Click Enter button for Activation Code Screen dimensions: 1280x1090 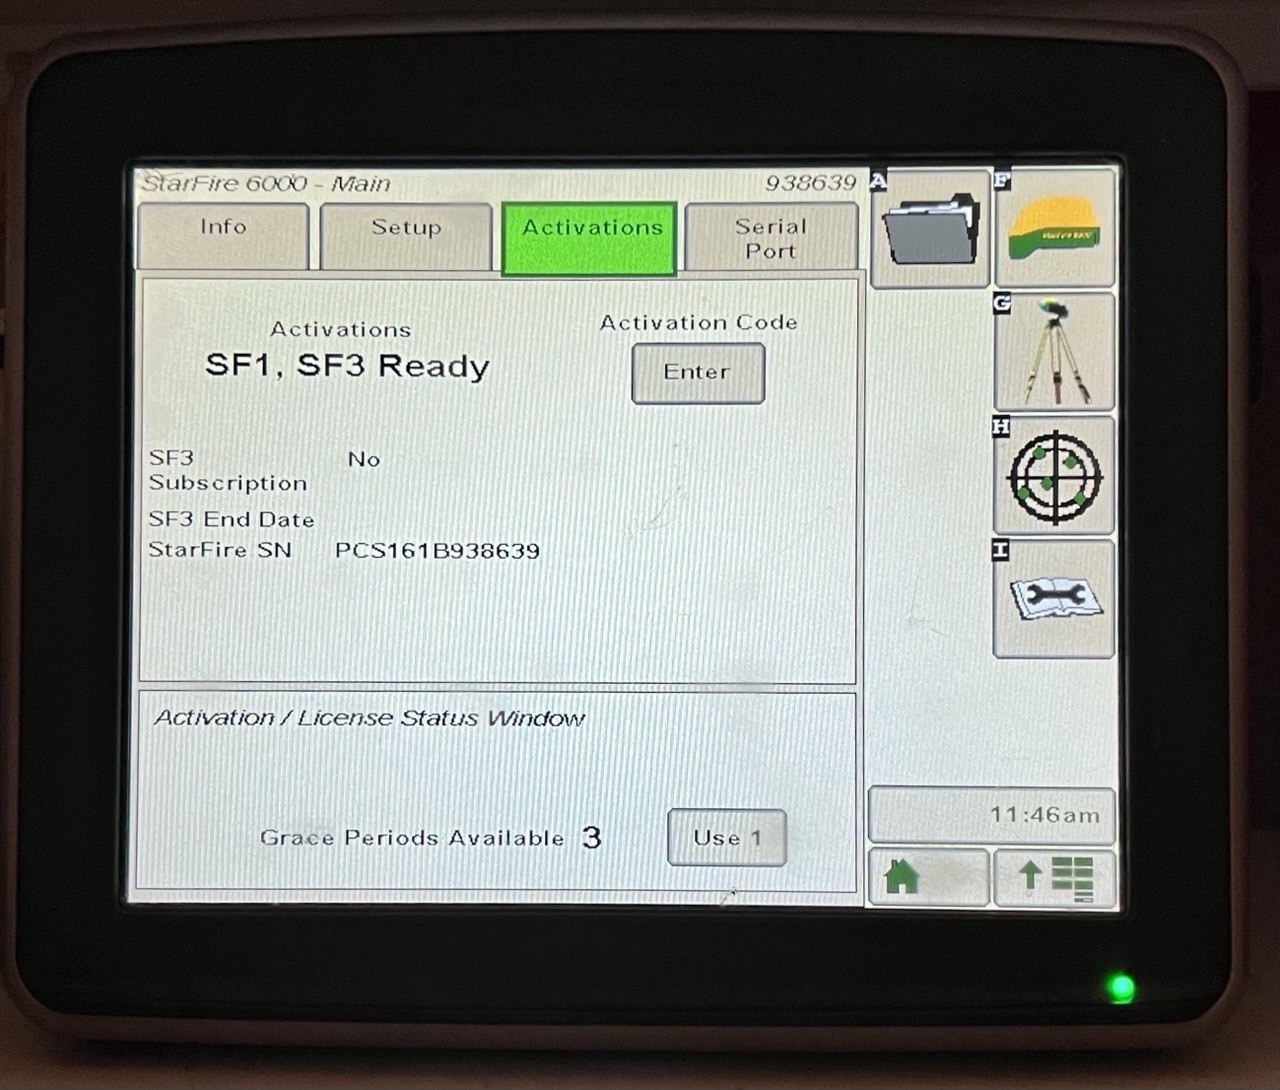click(x=698, y=373)
